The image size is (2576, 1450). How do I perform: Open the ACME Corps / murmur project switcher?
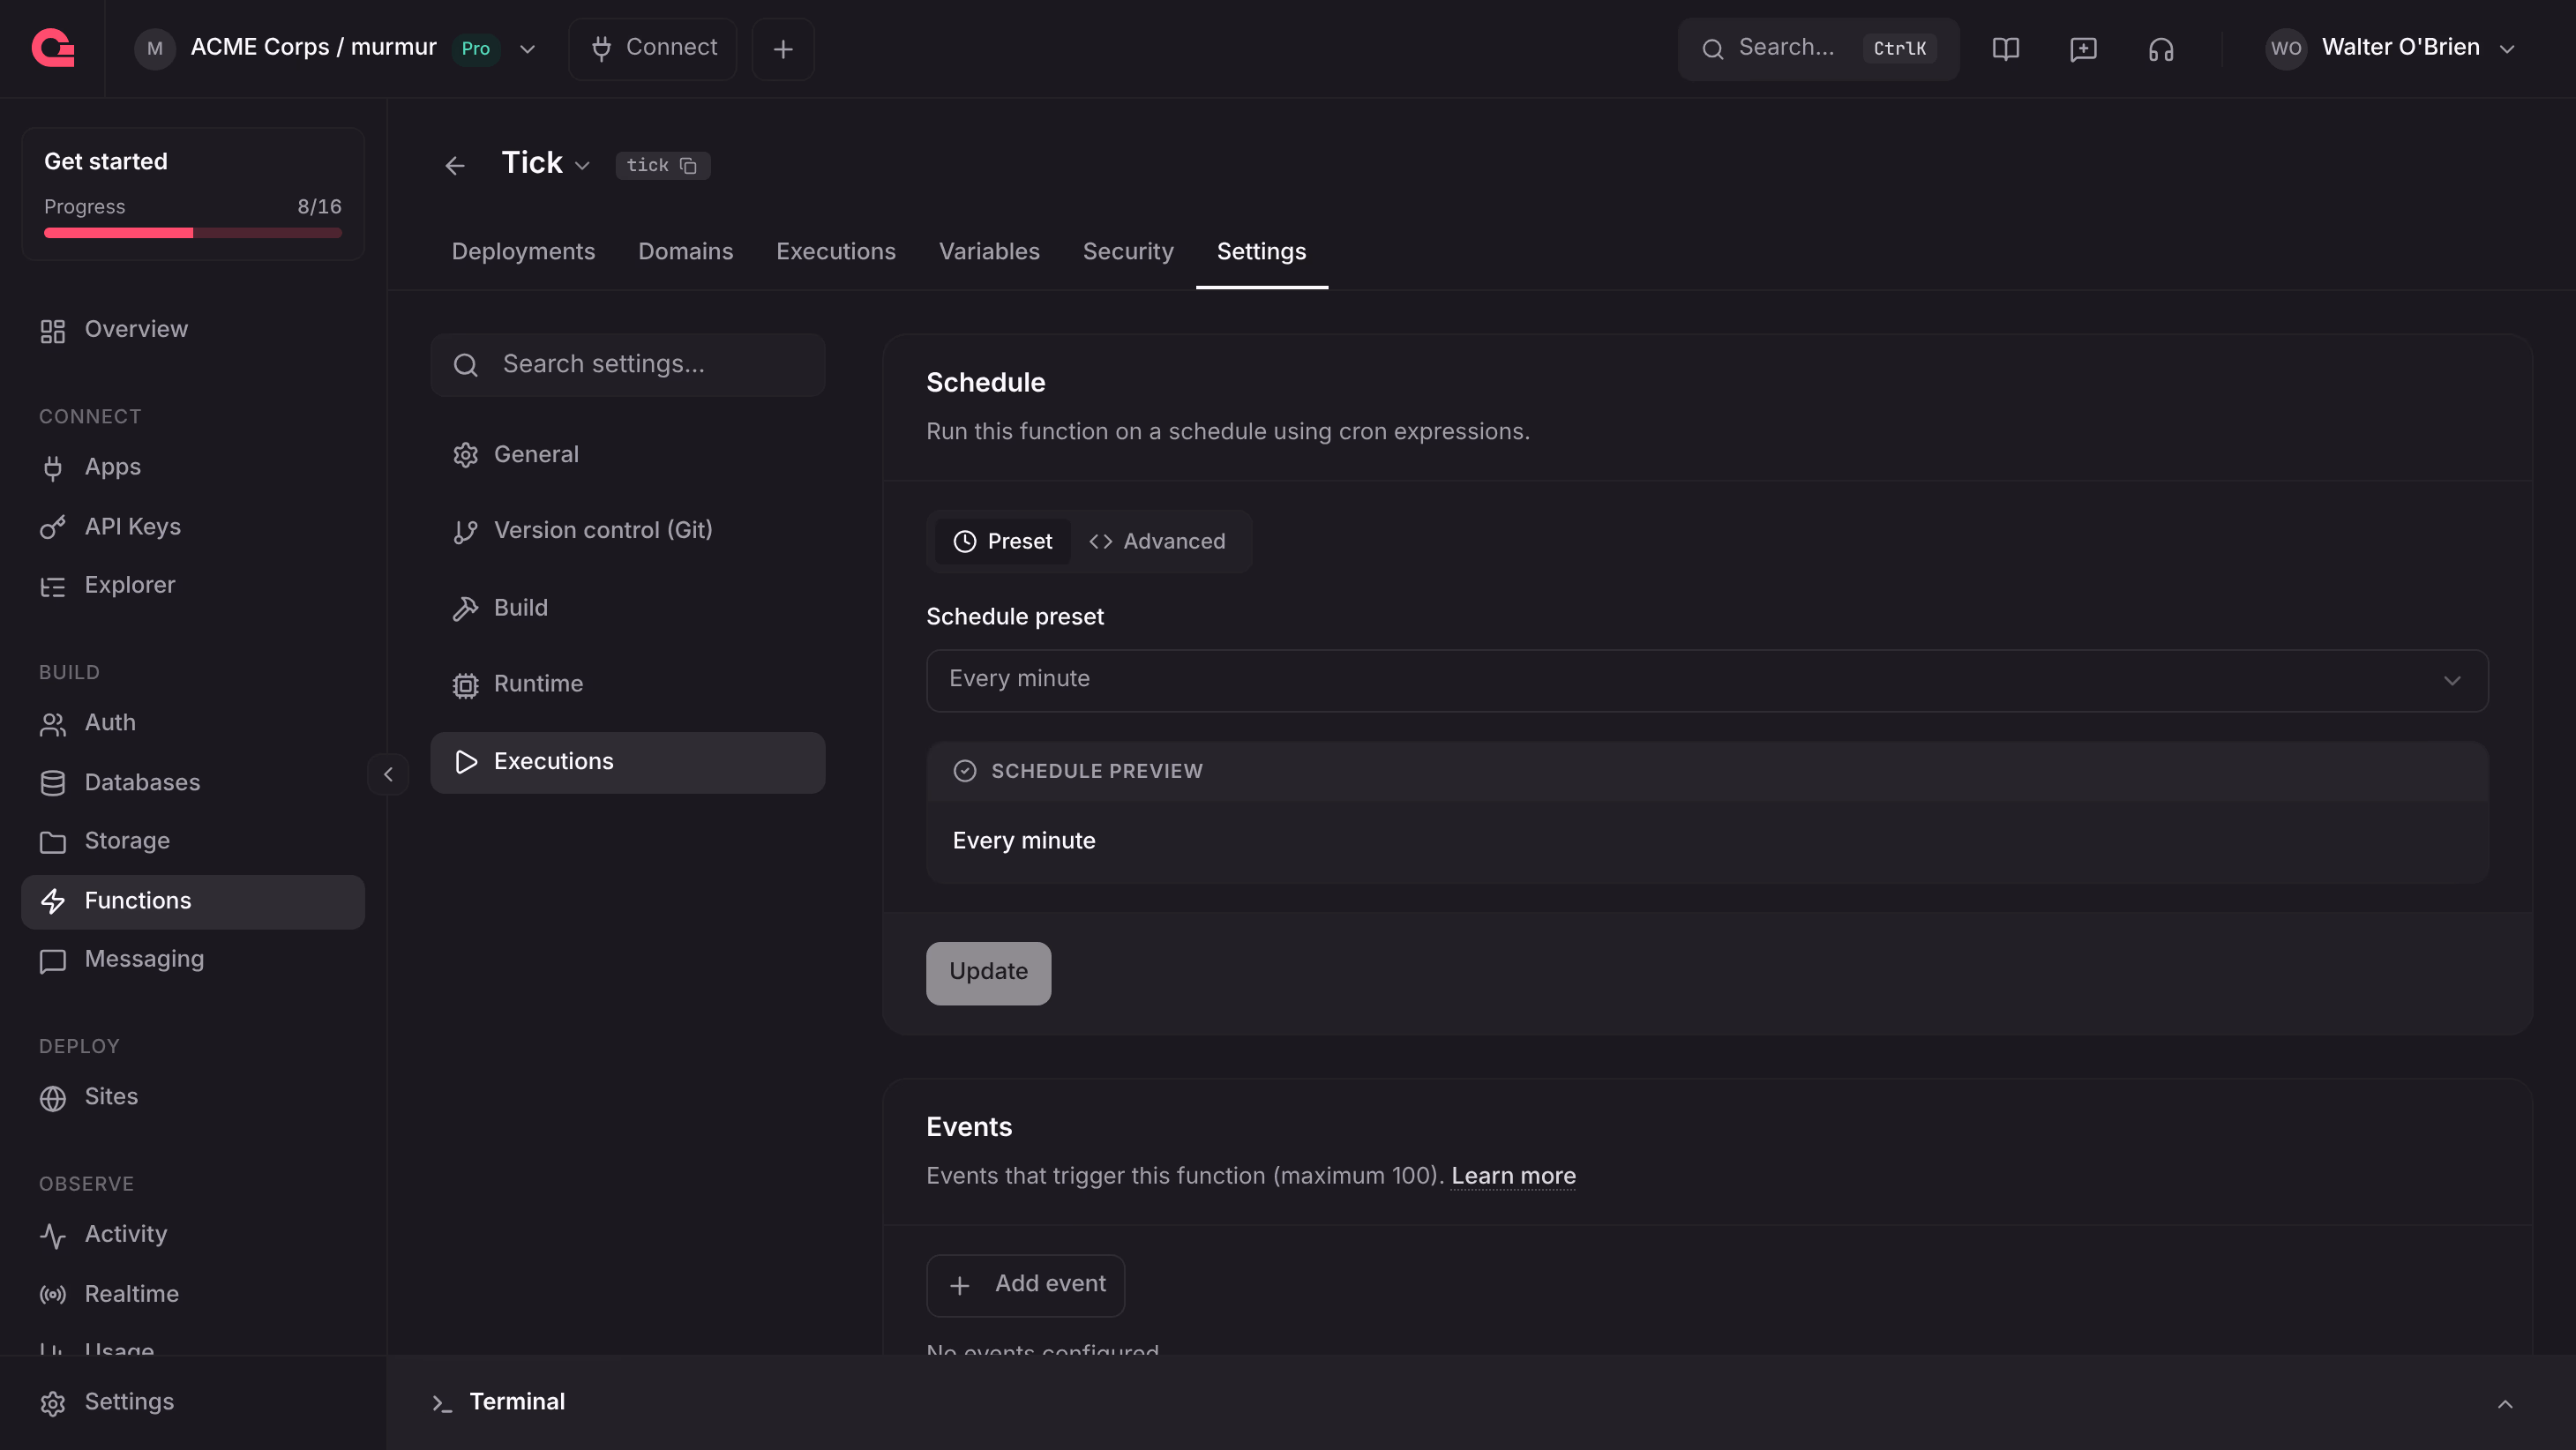[x=336, y=48]
